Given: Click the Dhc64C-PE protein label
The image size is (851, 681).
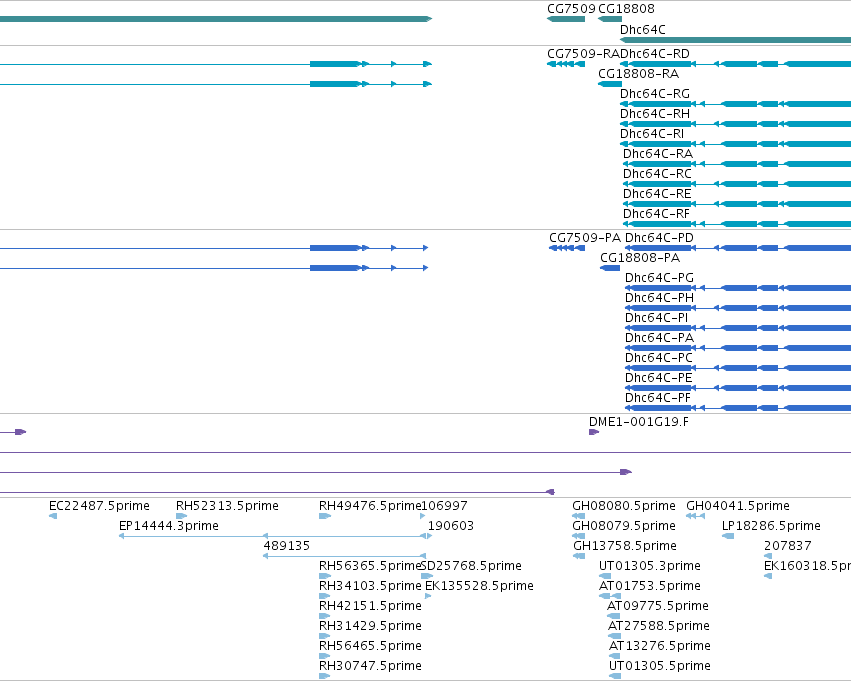Looking at the screenshot, I should pos(659,378).
